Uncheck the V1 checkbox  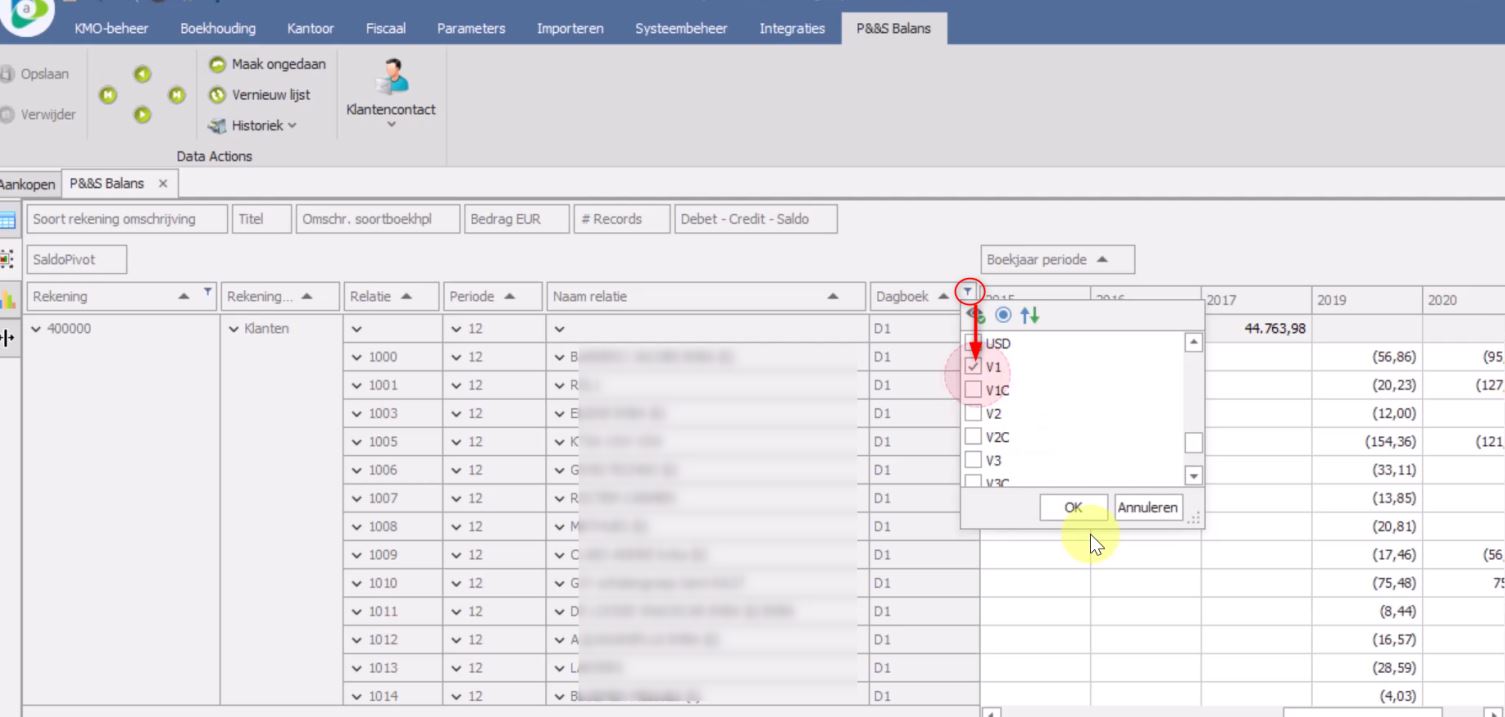pyautogui.click(x=974, y=367)
